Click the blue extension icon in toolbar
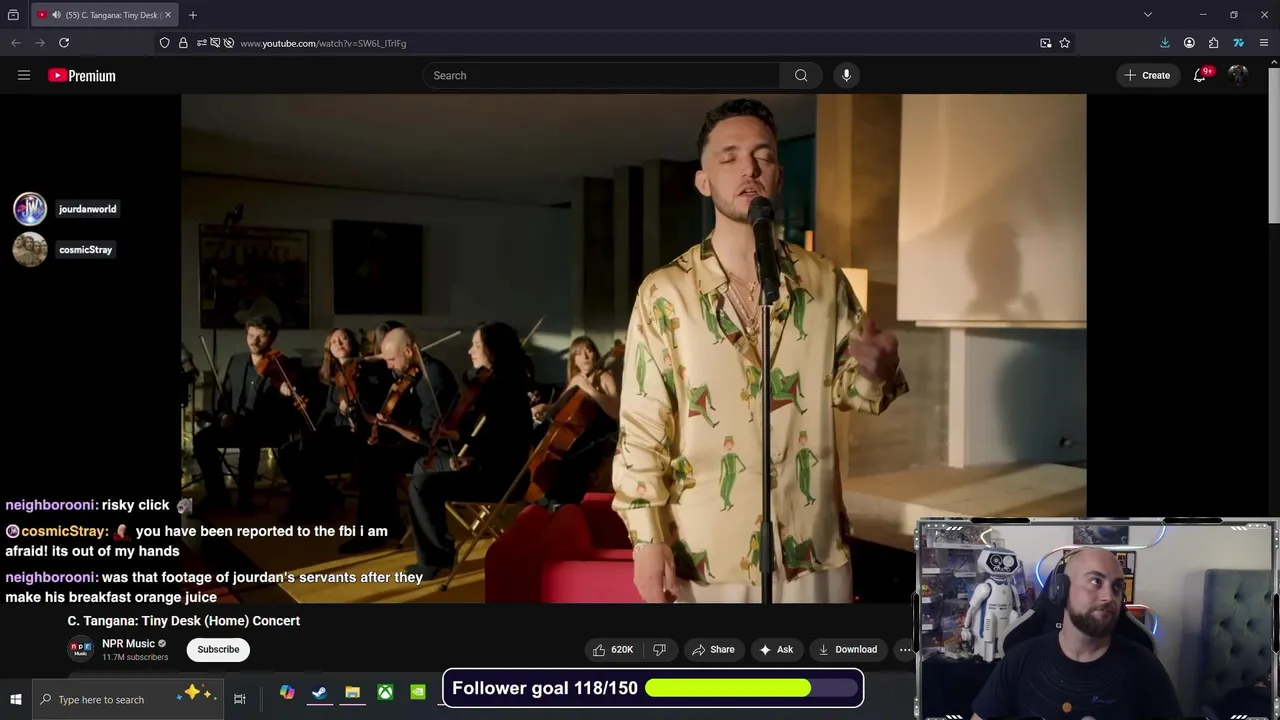This screenshot has height=720, width=1280. (x=1238, y=43)
